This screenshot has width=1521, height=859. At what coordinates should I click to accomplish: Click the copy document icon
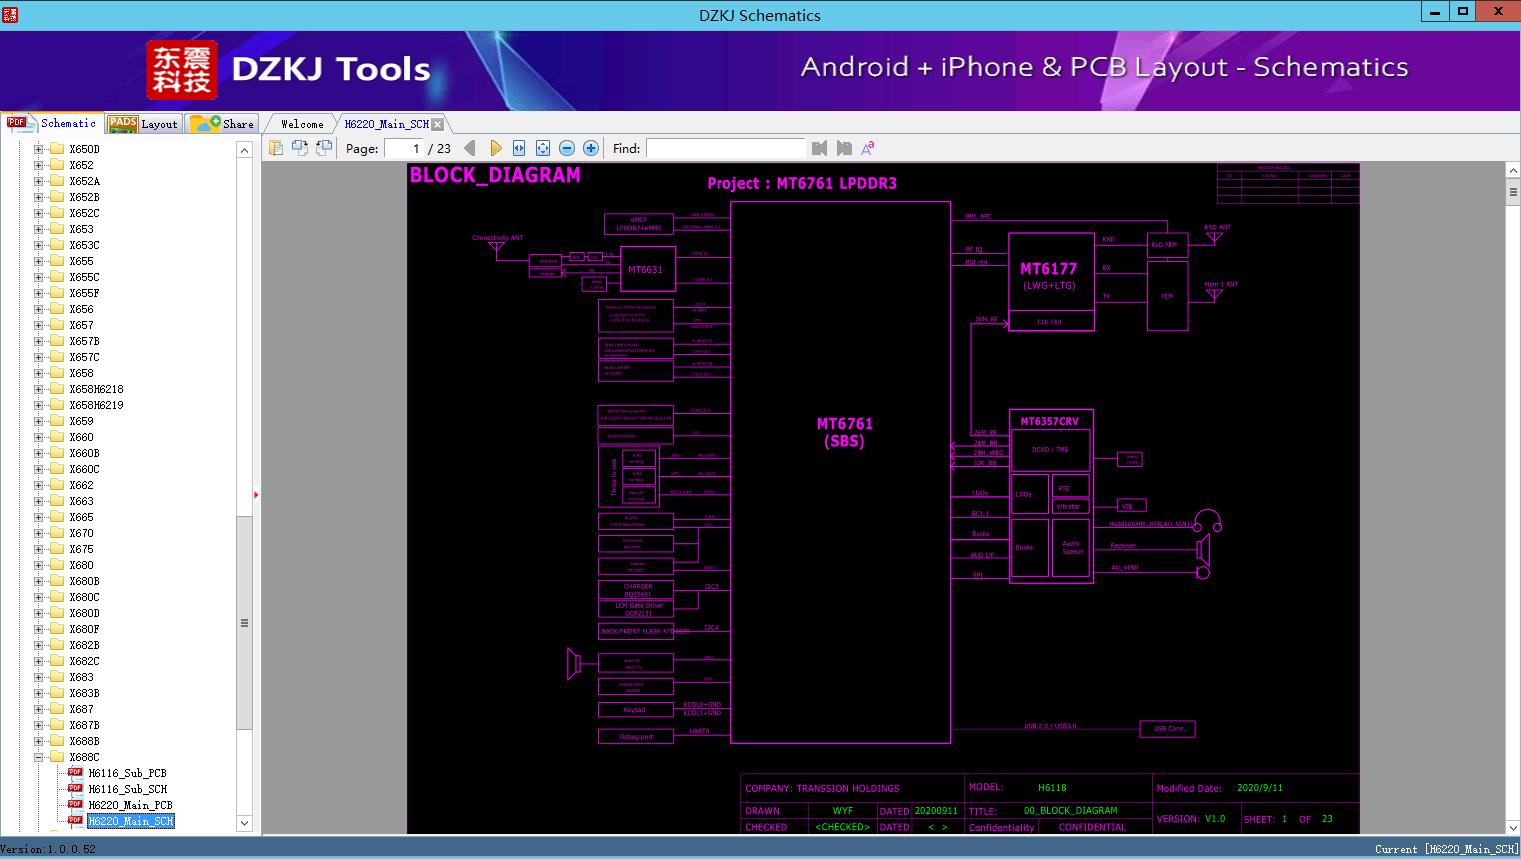(x=276, y=148)
